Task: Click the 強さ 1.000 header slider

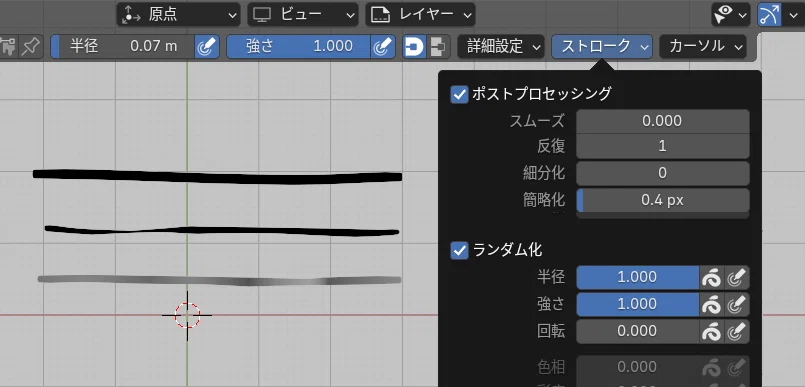Action: click(x=298, y=47)
